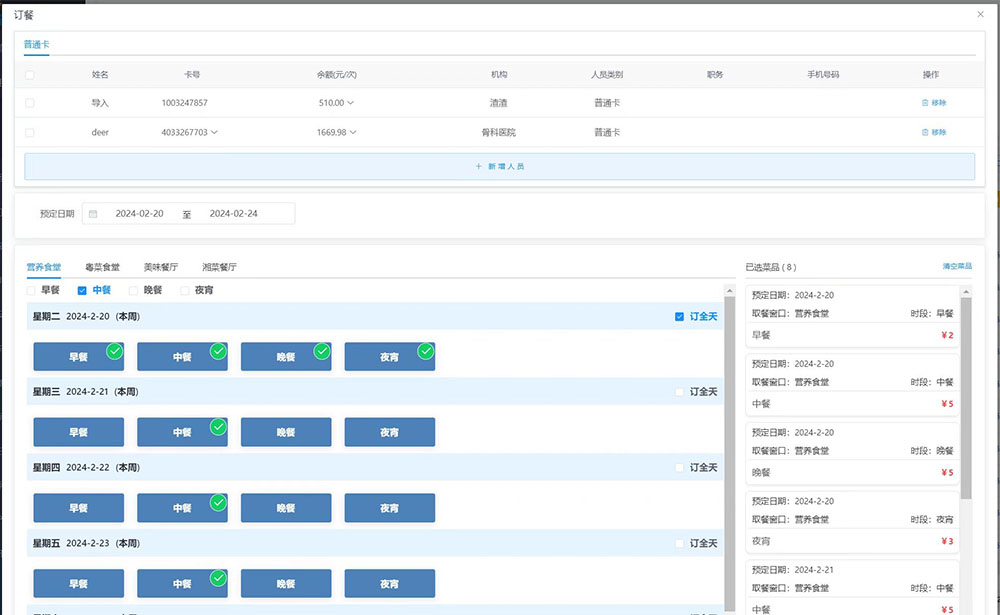Select 夜宵 button for 2024-2-23
1000x615 pixels.
(390, 584)
